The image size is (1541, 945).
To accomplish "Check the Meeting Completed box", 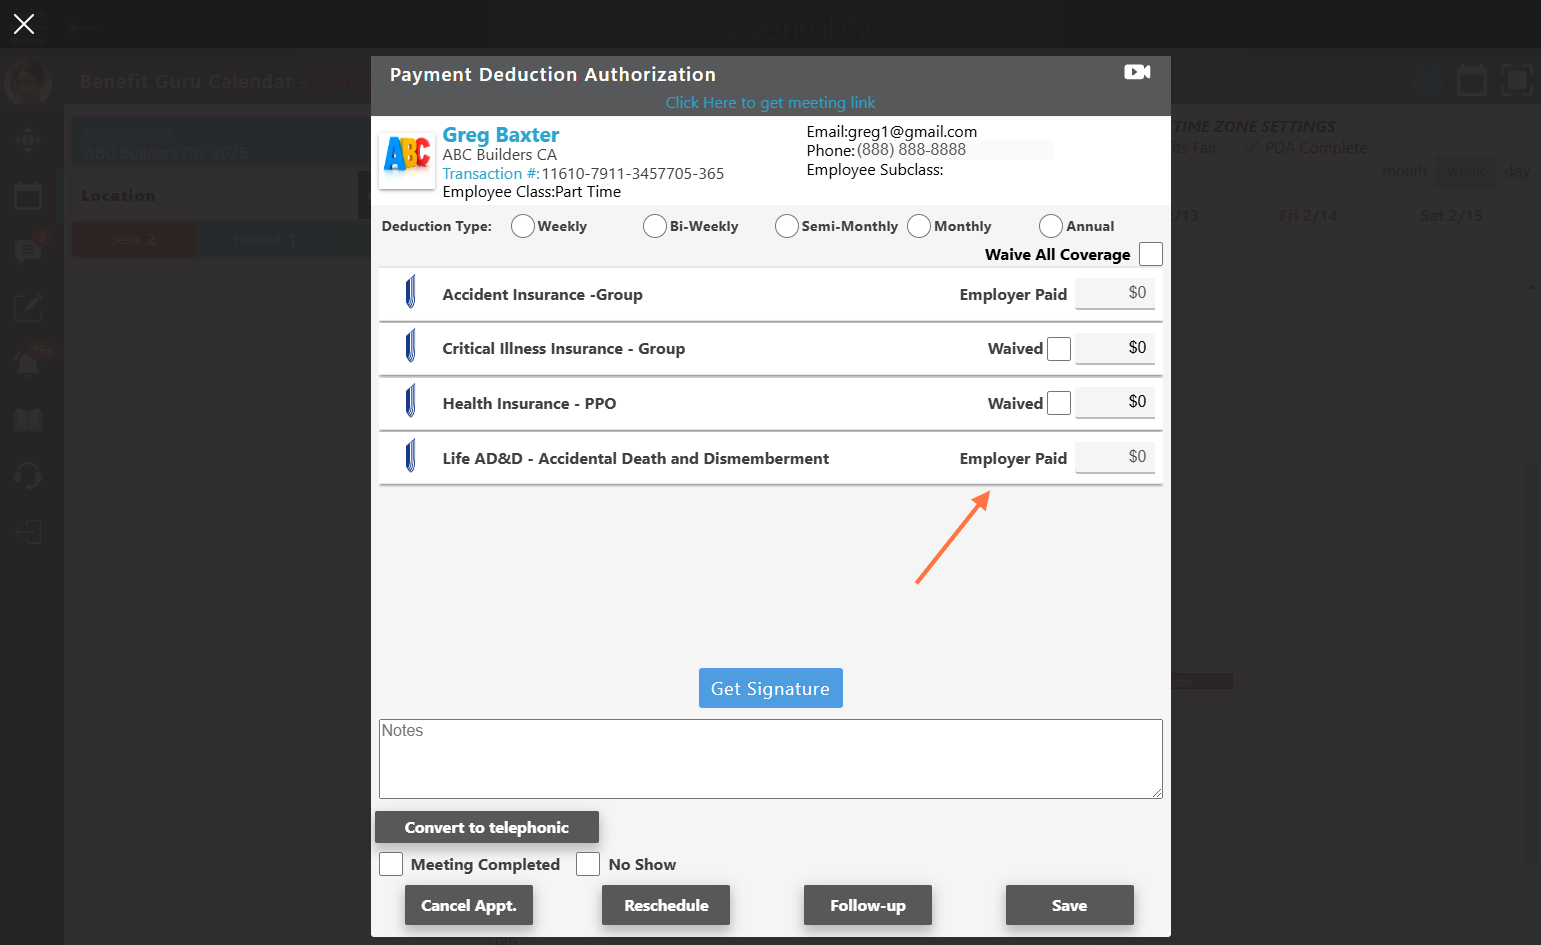I will point(391,864).
